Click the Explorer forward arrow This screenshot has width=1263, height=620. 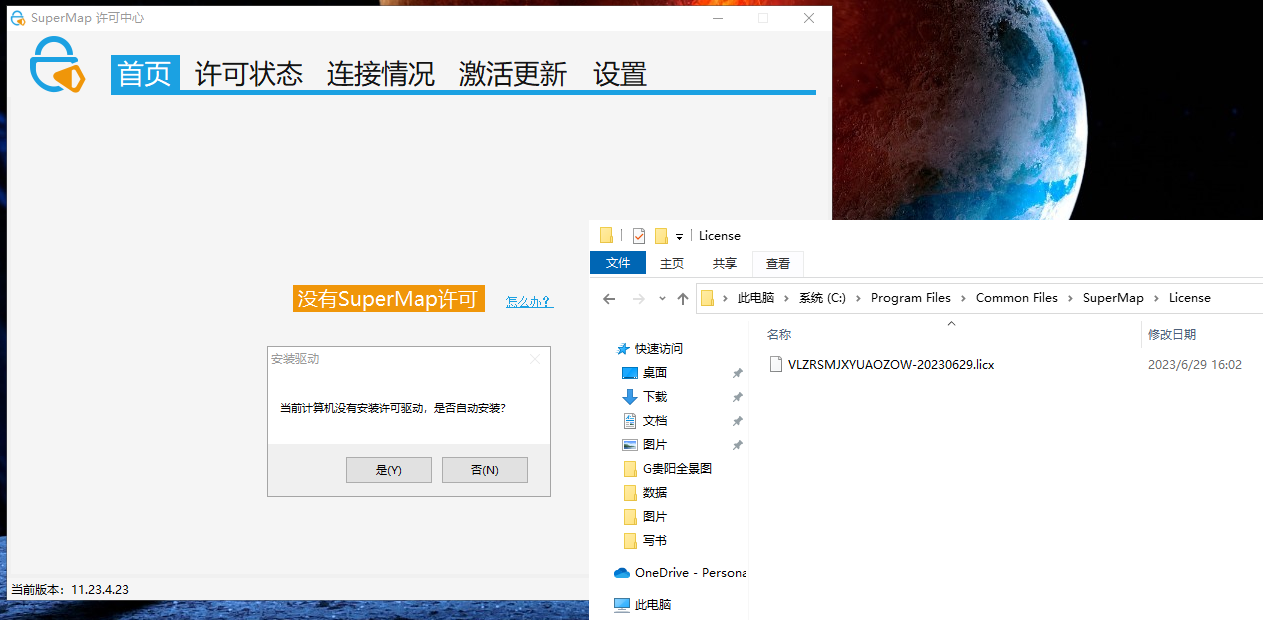pos(638,298)
